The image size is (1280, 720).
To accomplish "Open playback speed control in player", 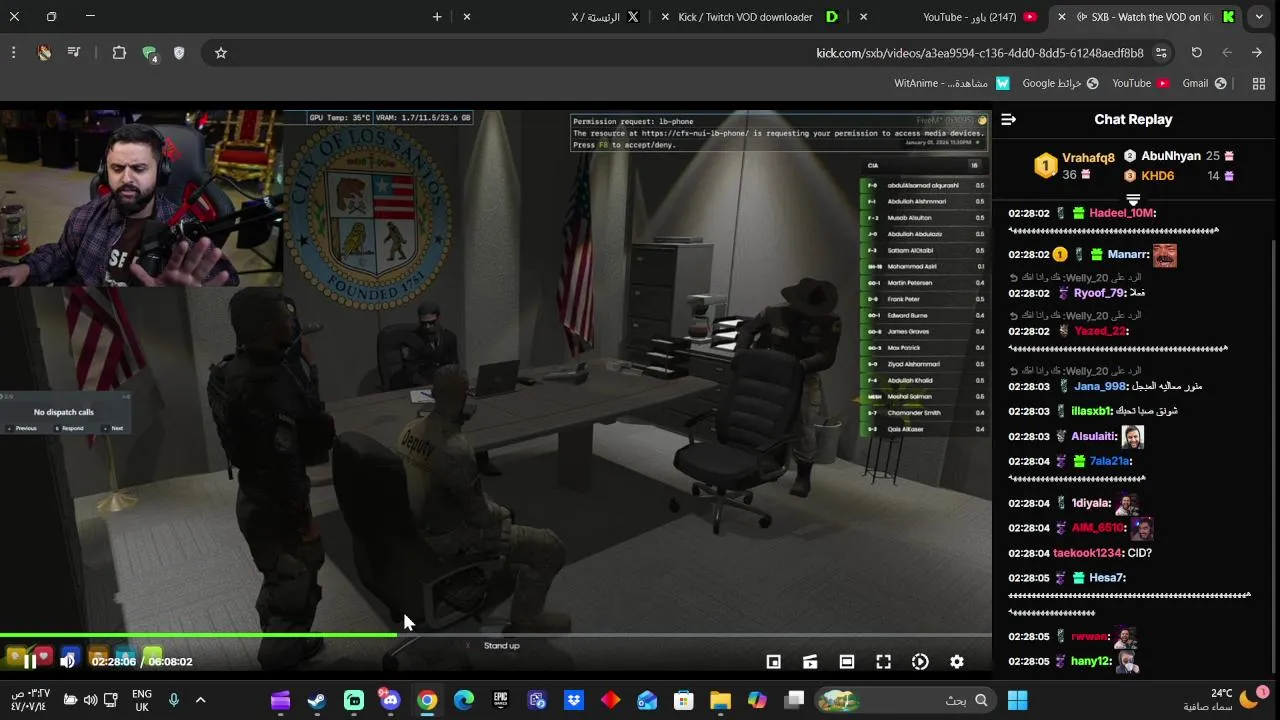I will click(x=920, y=661).
